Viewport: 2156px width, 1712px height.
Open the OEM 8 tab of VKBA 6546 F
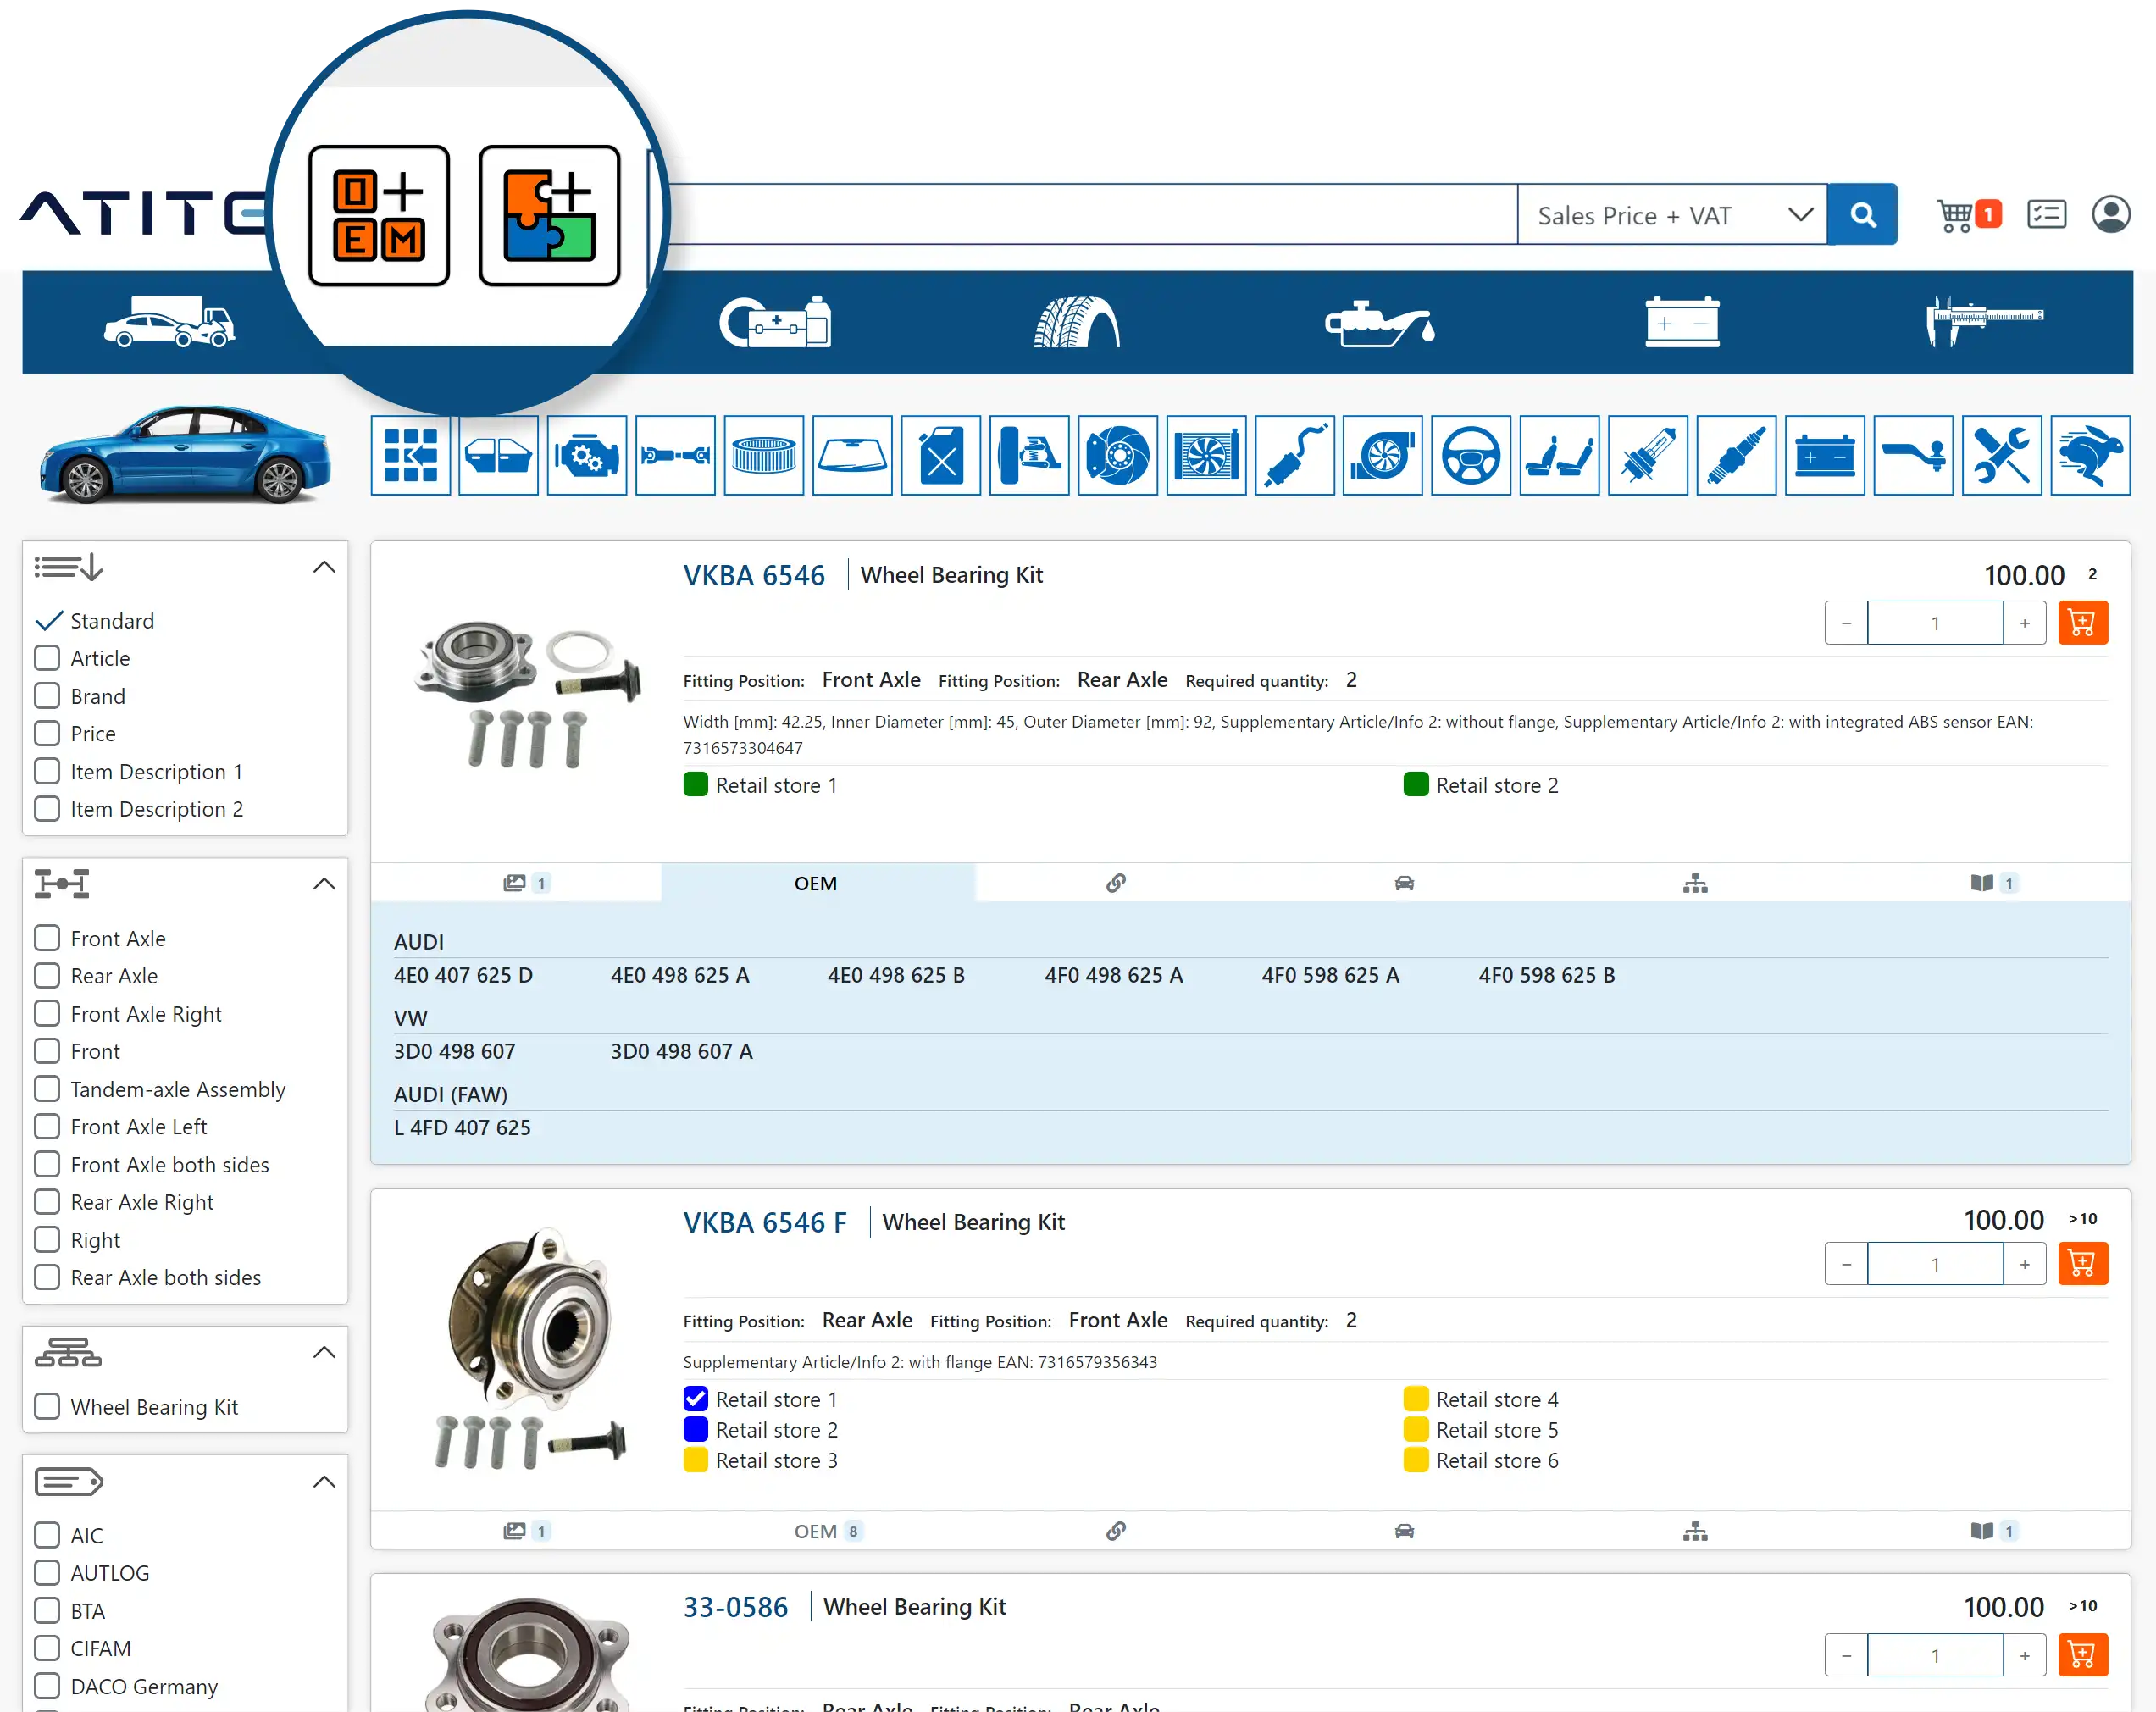(x=828, y=1532)
